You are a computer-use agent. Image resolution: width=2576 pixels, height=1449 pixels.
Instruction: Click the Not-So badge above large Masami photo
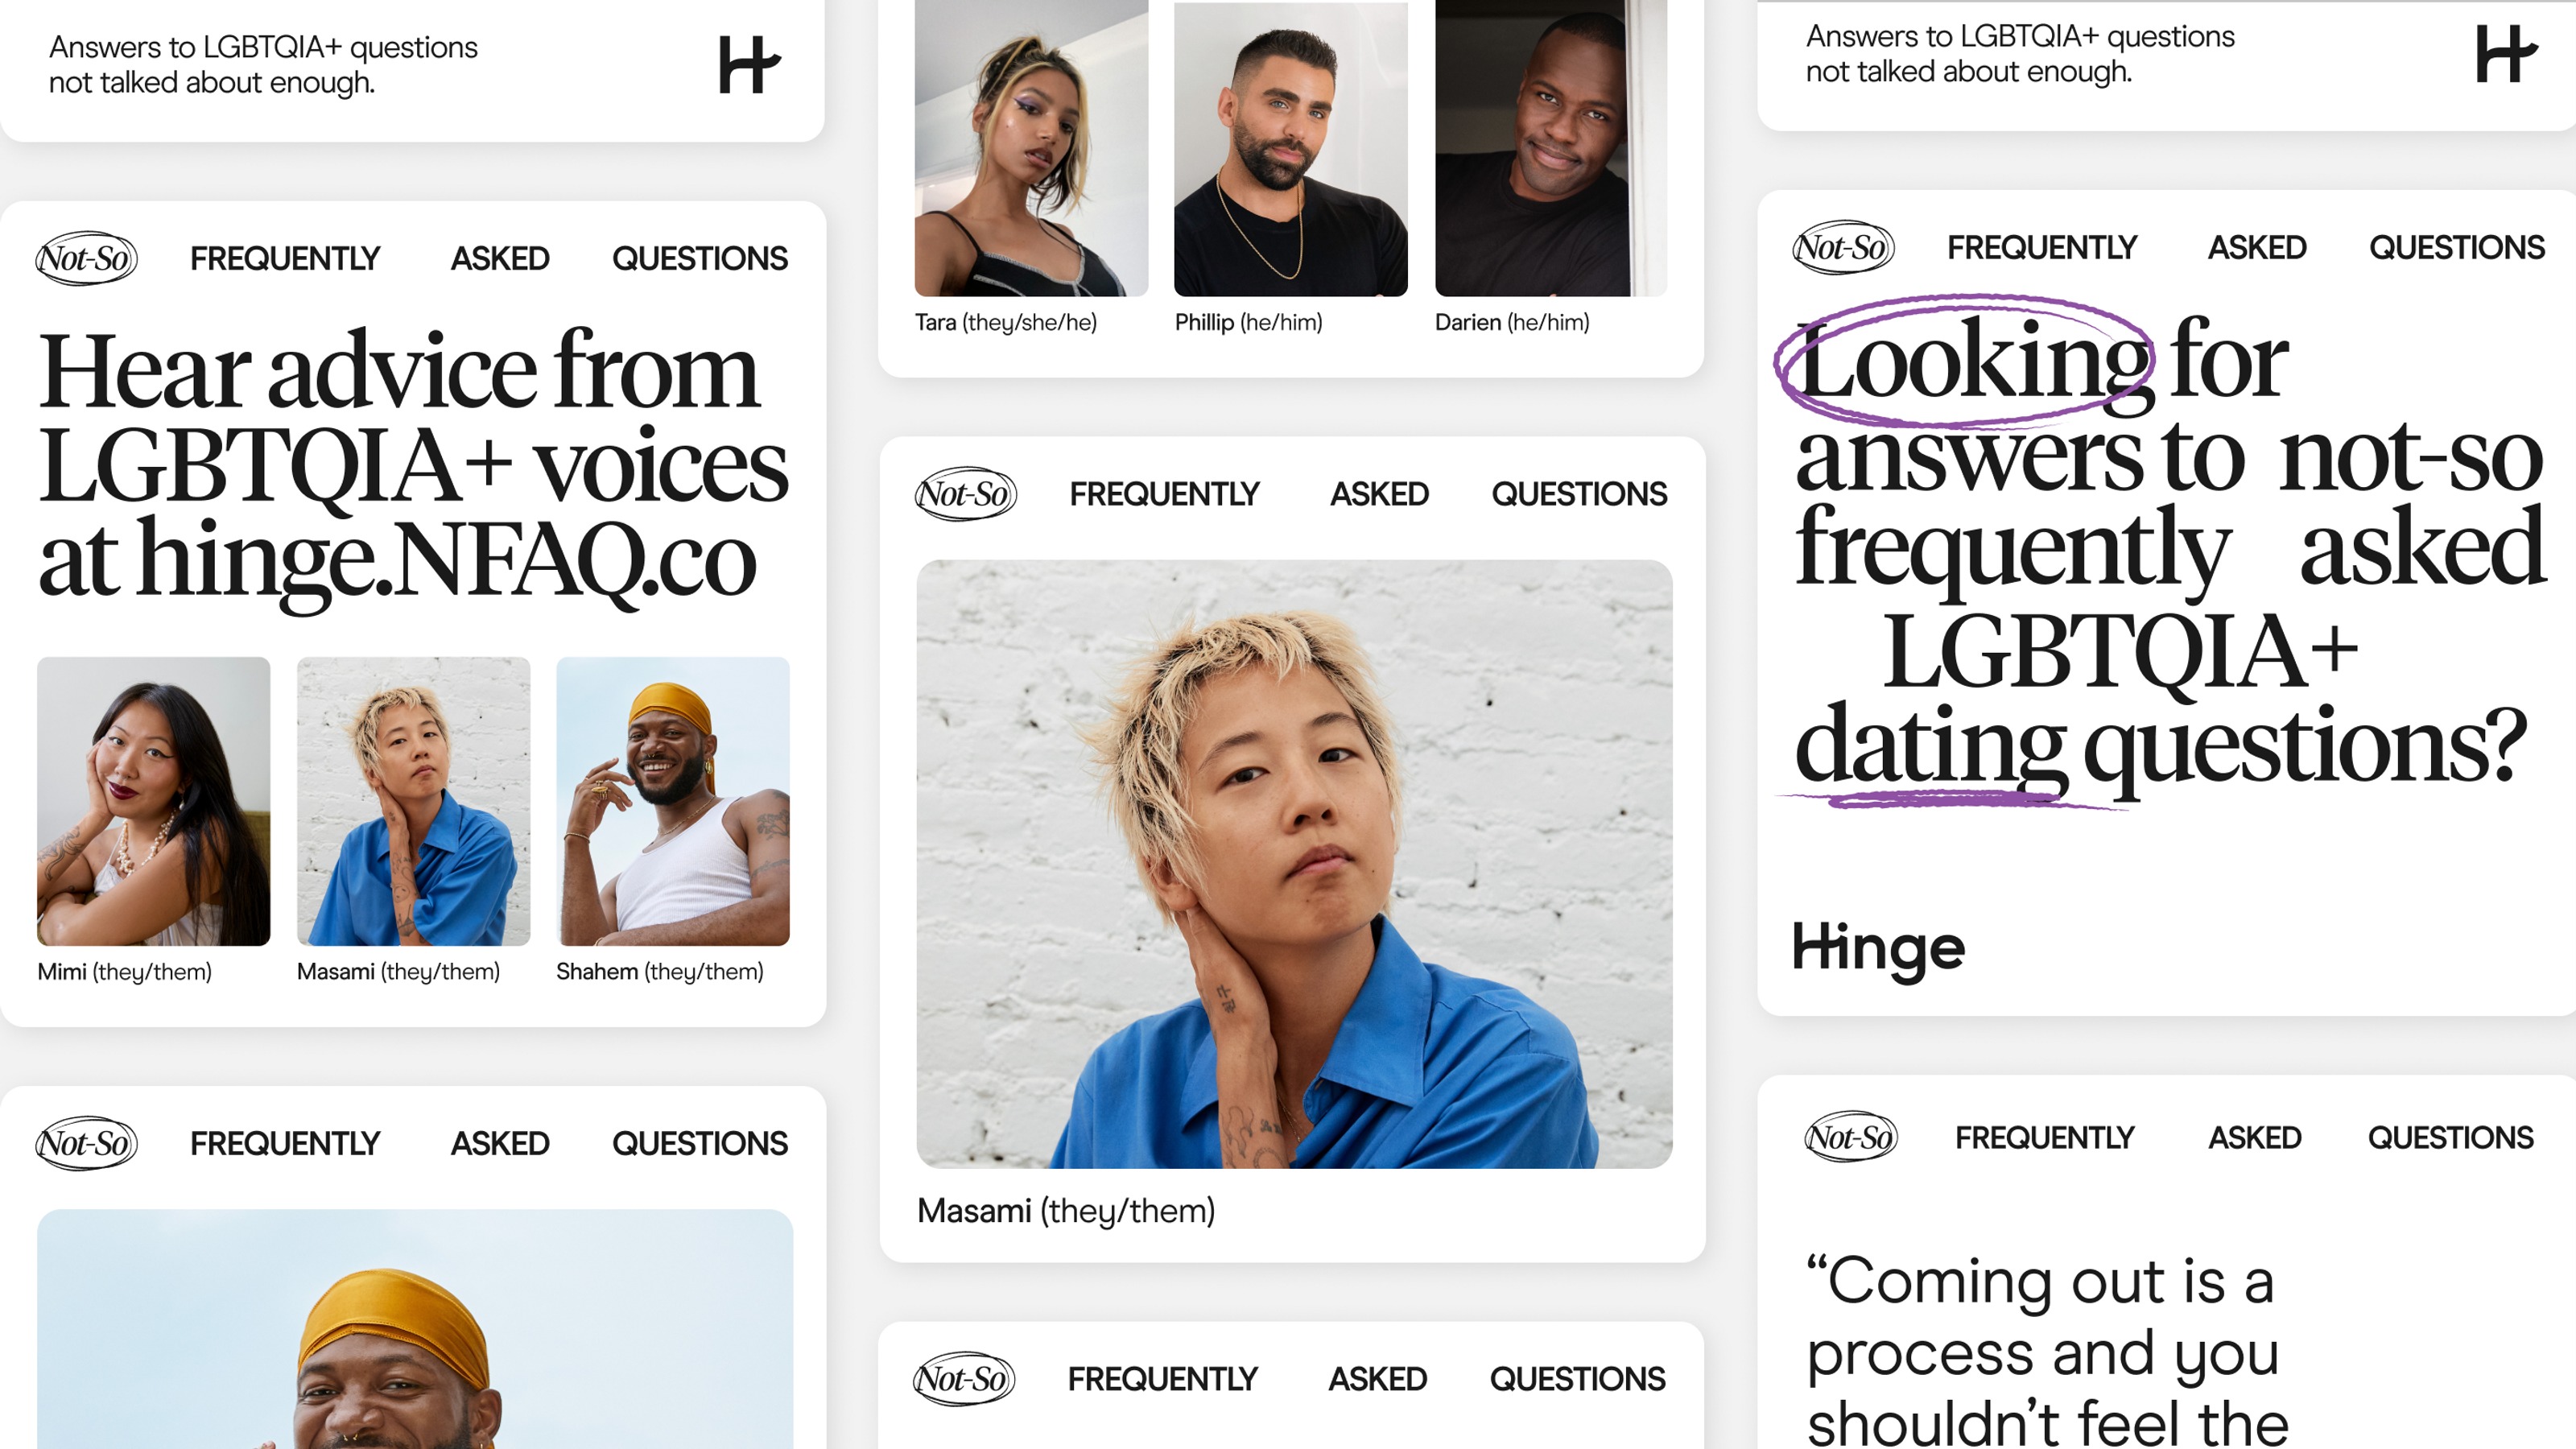966,494
